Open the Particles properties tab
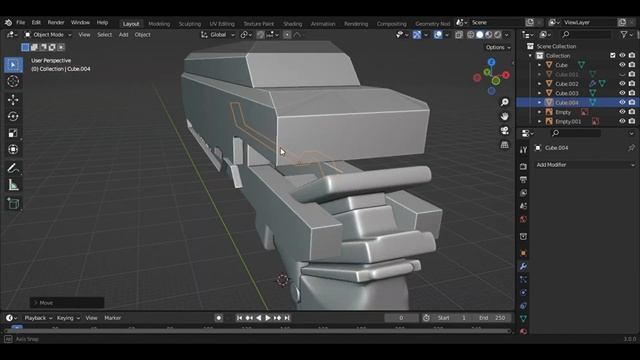The height and width of the screenshot is (360, 640). click(x=523, y=280)
